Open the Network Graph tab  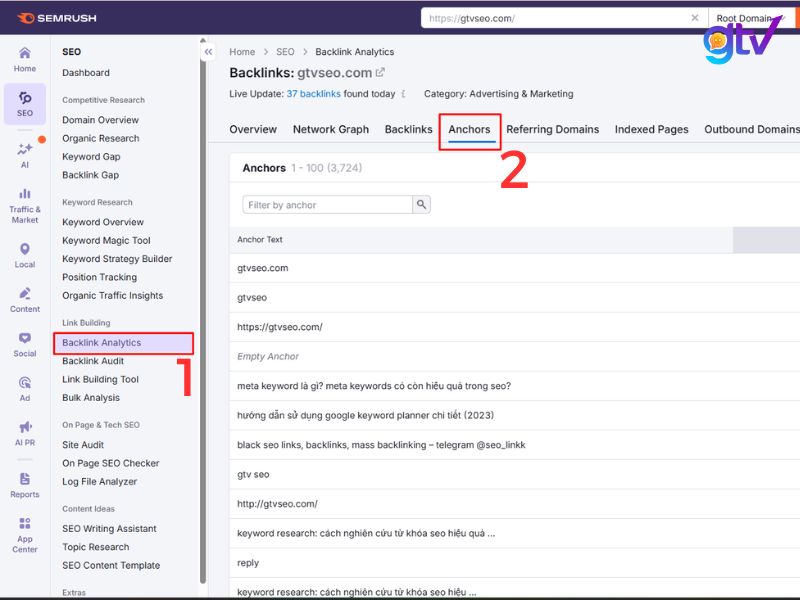point(330,129)
